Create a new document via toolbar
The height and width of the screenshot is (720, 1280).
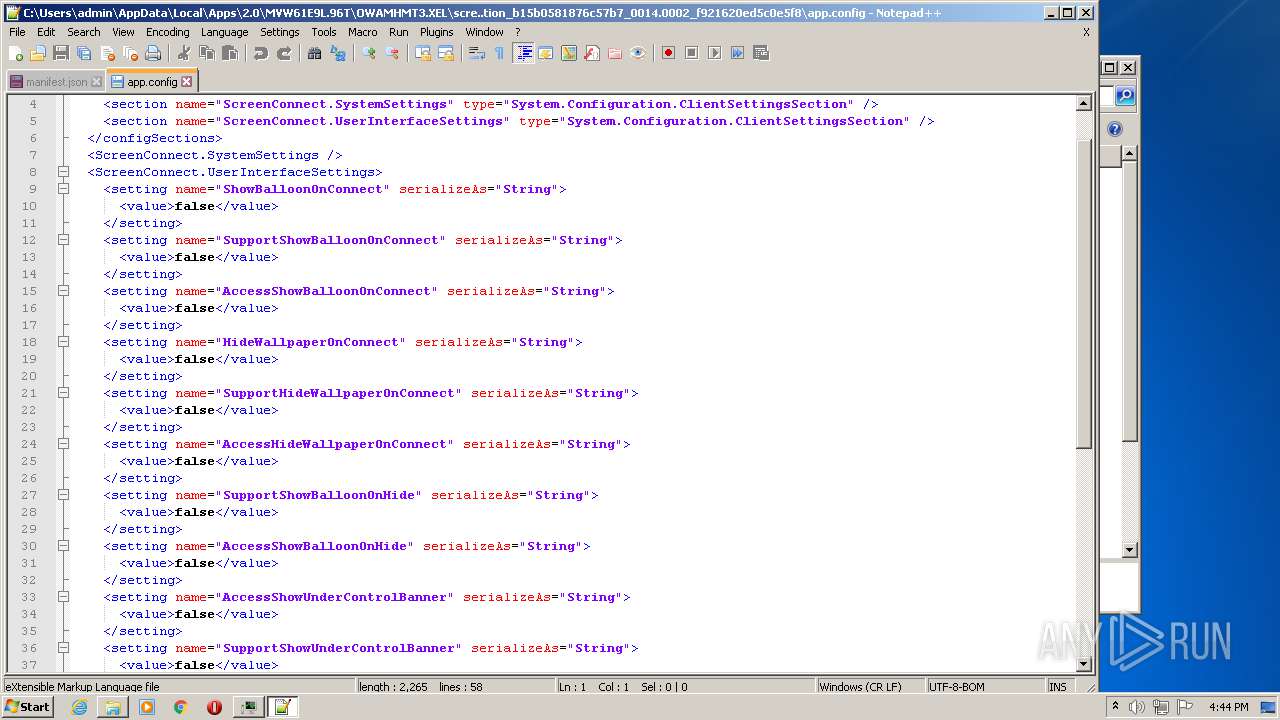pos(15,53)
